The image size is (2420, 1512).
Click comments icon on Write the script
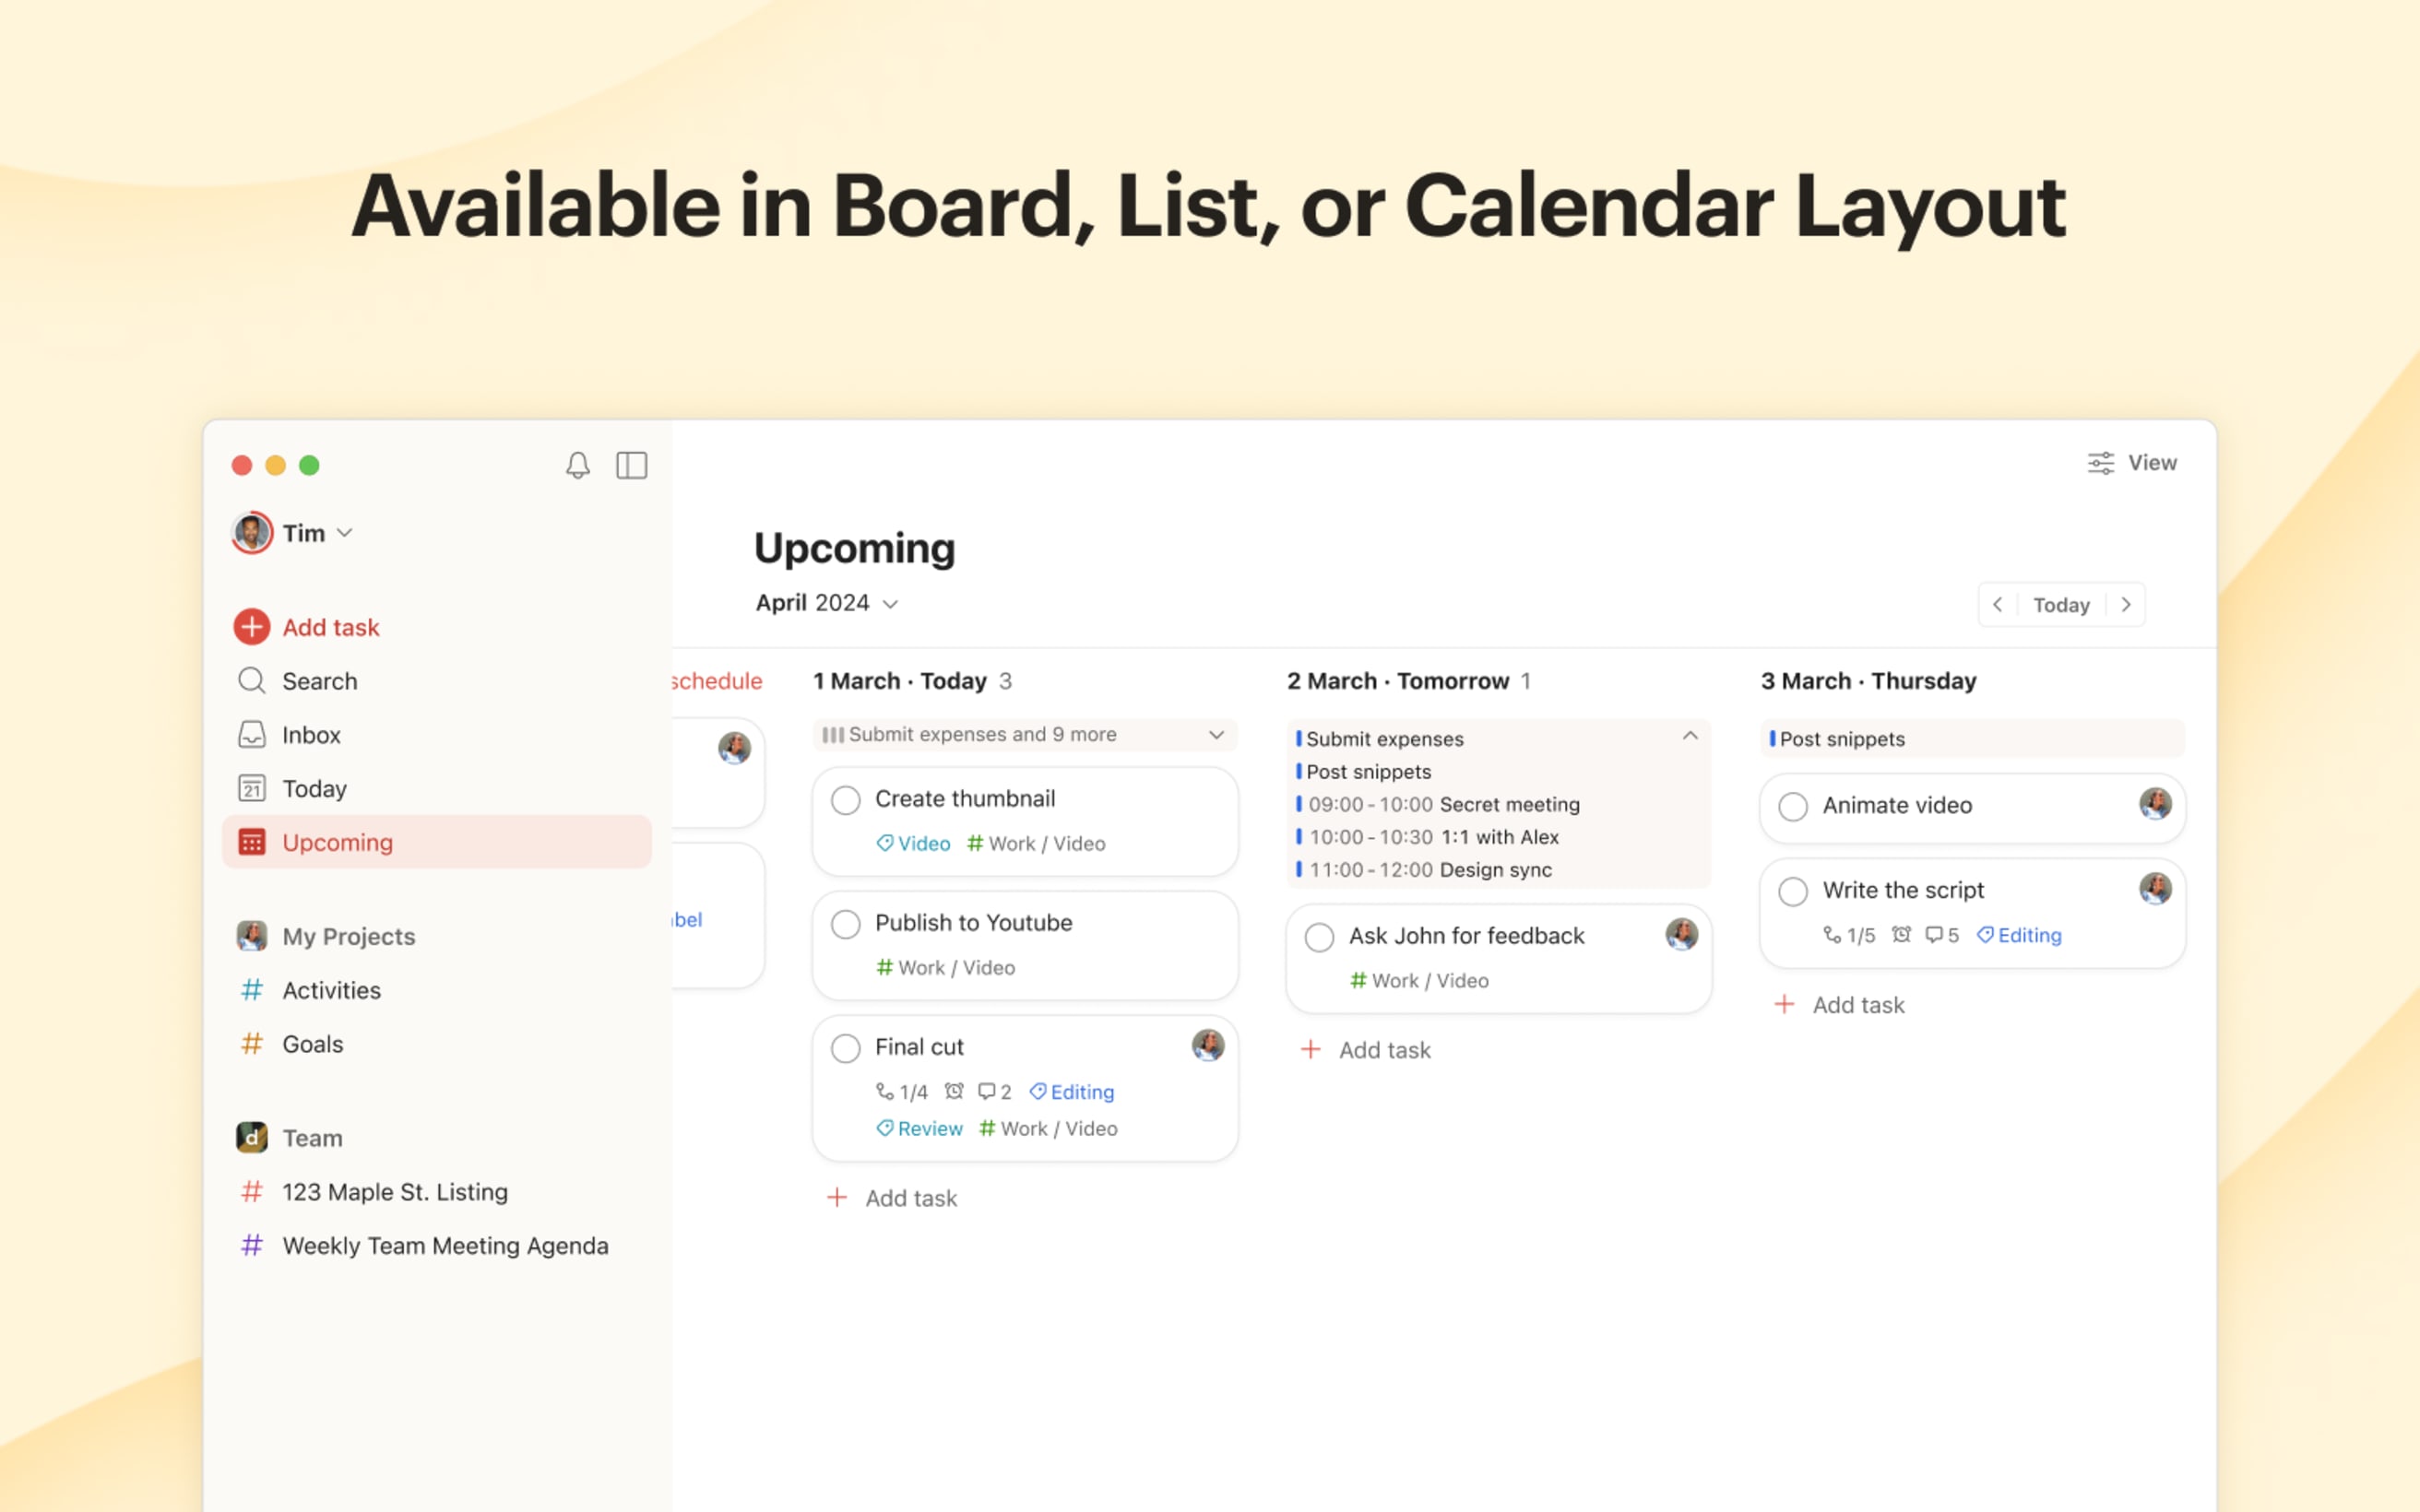tap(1934, 935)
